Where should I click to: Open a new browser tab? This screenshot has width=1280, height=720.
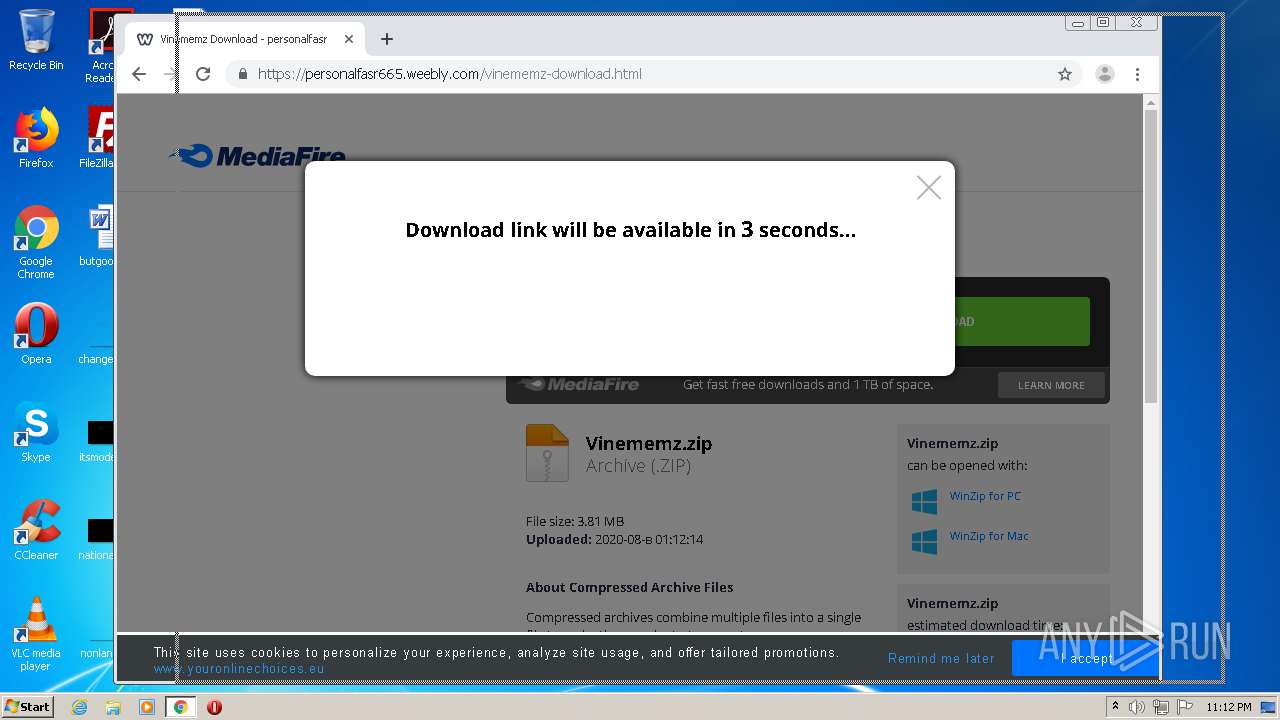point(387,39)
